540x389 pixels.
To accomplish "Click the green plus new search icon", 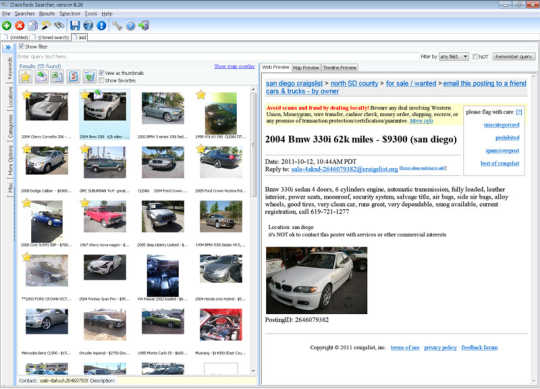I will pyautogui.click(x=7, y=25).
